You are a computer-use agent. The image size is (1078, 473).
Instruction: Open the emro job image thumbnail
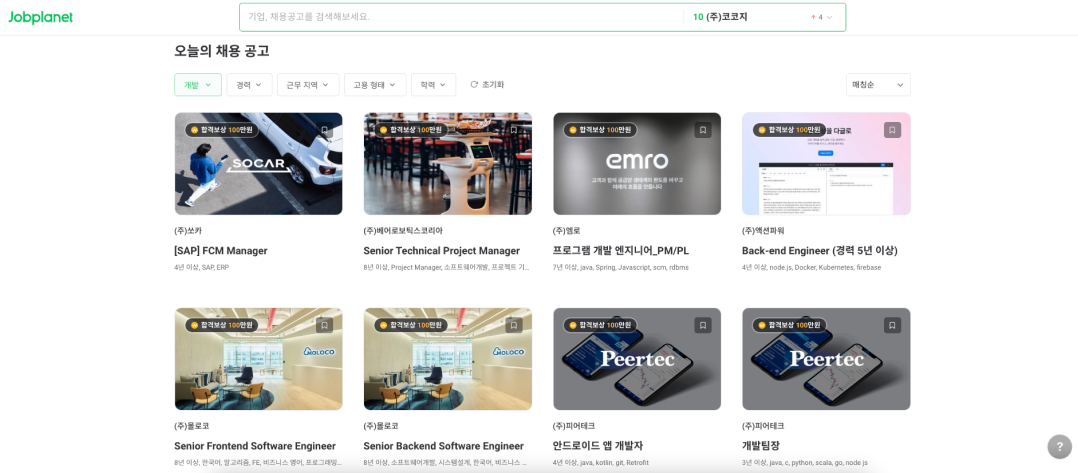(637, 164)
